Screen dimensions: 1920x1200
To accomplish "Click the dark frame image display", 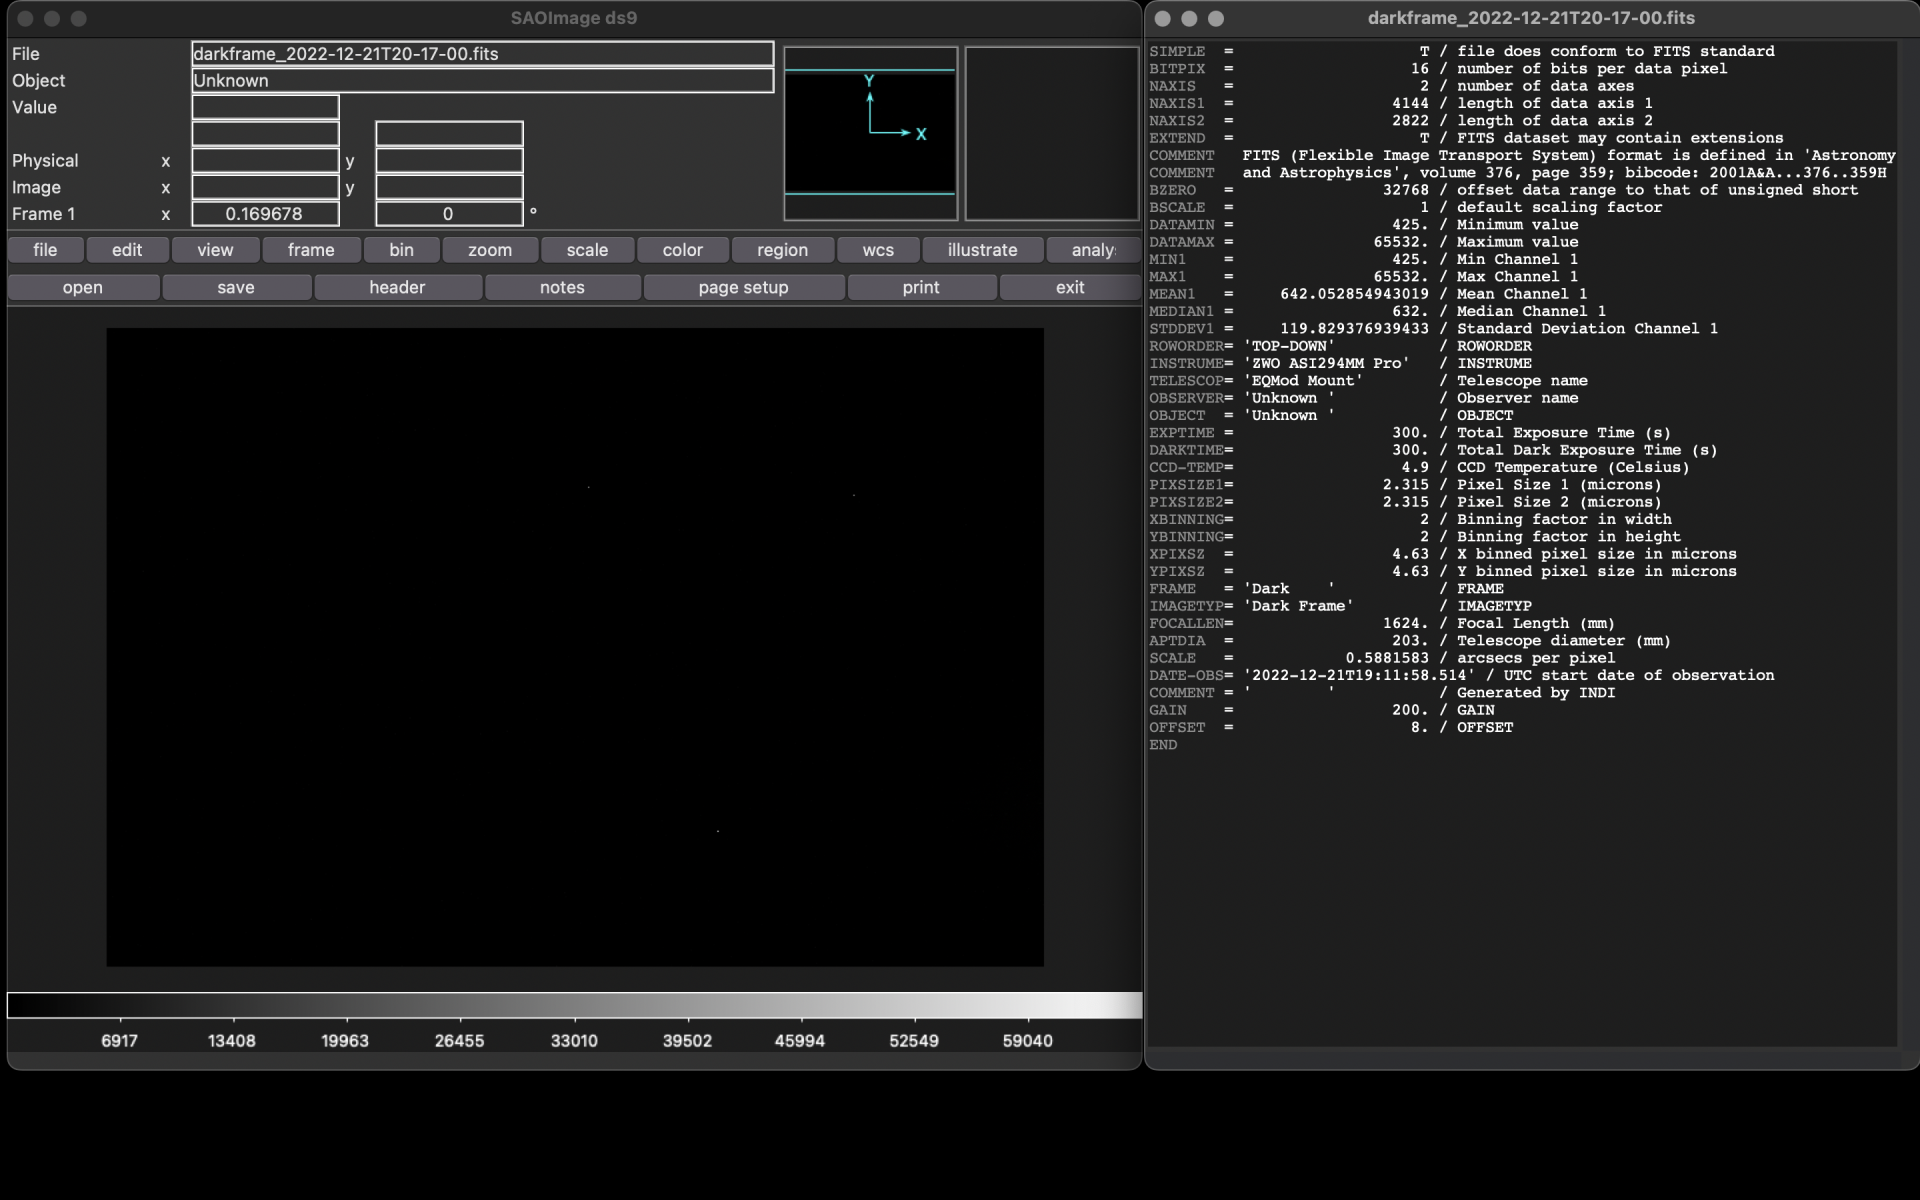I will pyautogui.click(x=575, y=647).
